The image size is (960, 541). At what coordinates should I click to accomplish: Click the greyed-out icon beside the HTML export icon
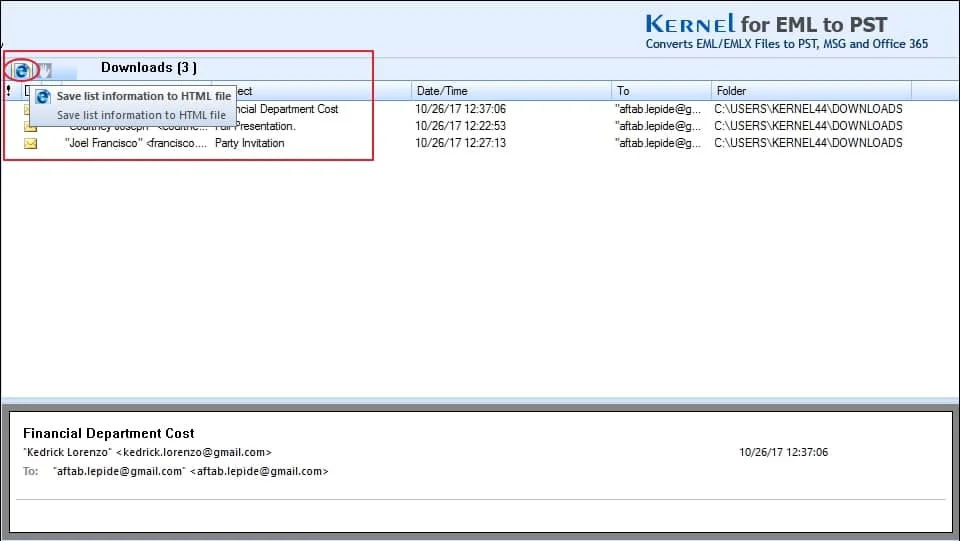(x=45, y=70)
